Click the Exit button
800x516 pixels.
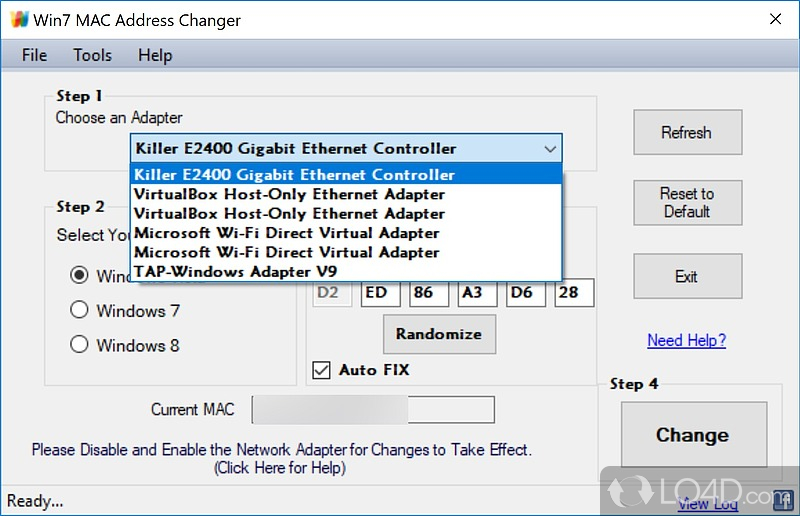(687, 276)
